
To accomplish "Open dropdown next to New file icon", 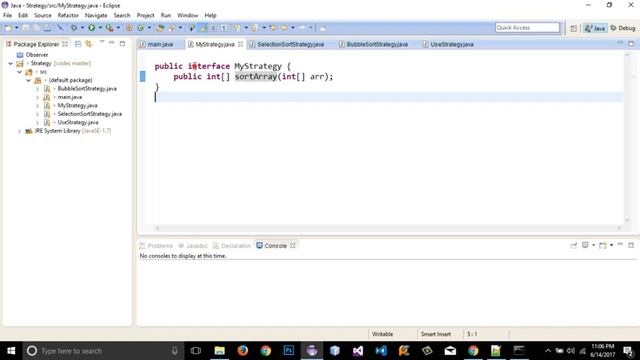I will point(17,28).
